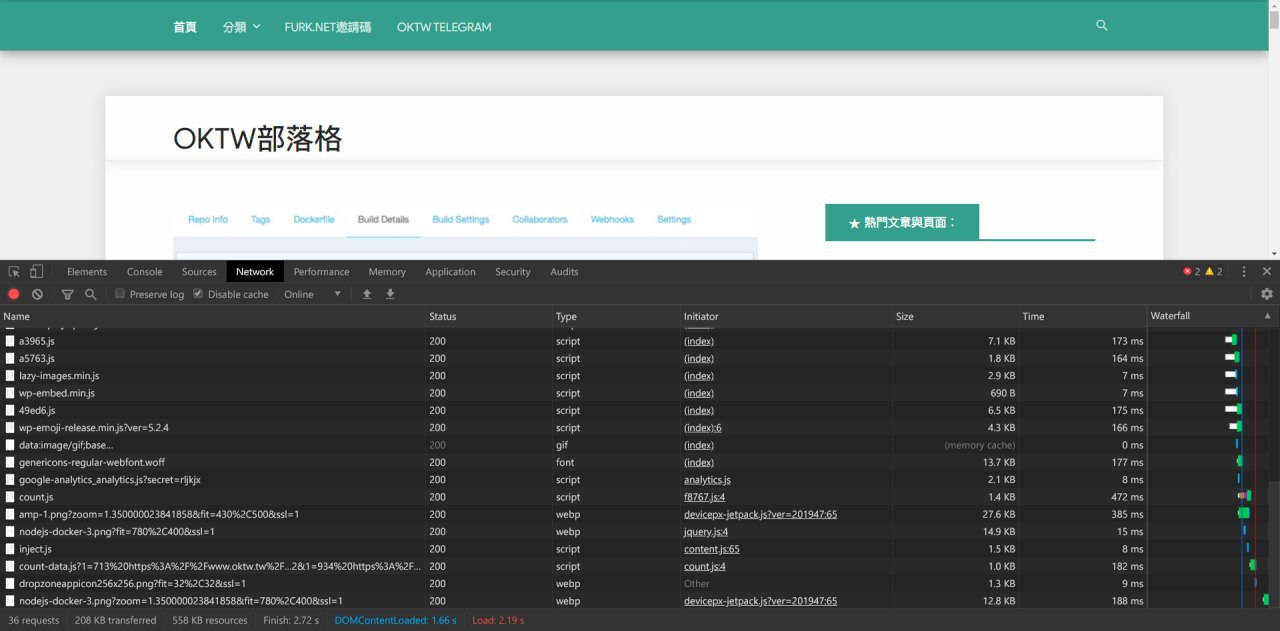Select the wp-emoji-release.min.js?ver=5.2.4 request
This screenshot has width=1280, height=631.
(x=634, y=428)
